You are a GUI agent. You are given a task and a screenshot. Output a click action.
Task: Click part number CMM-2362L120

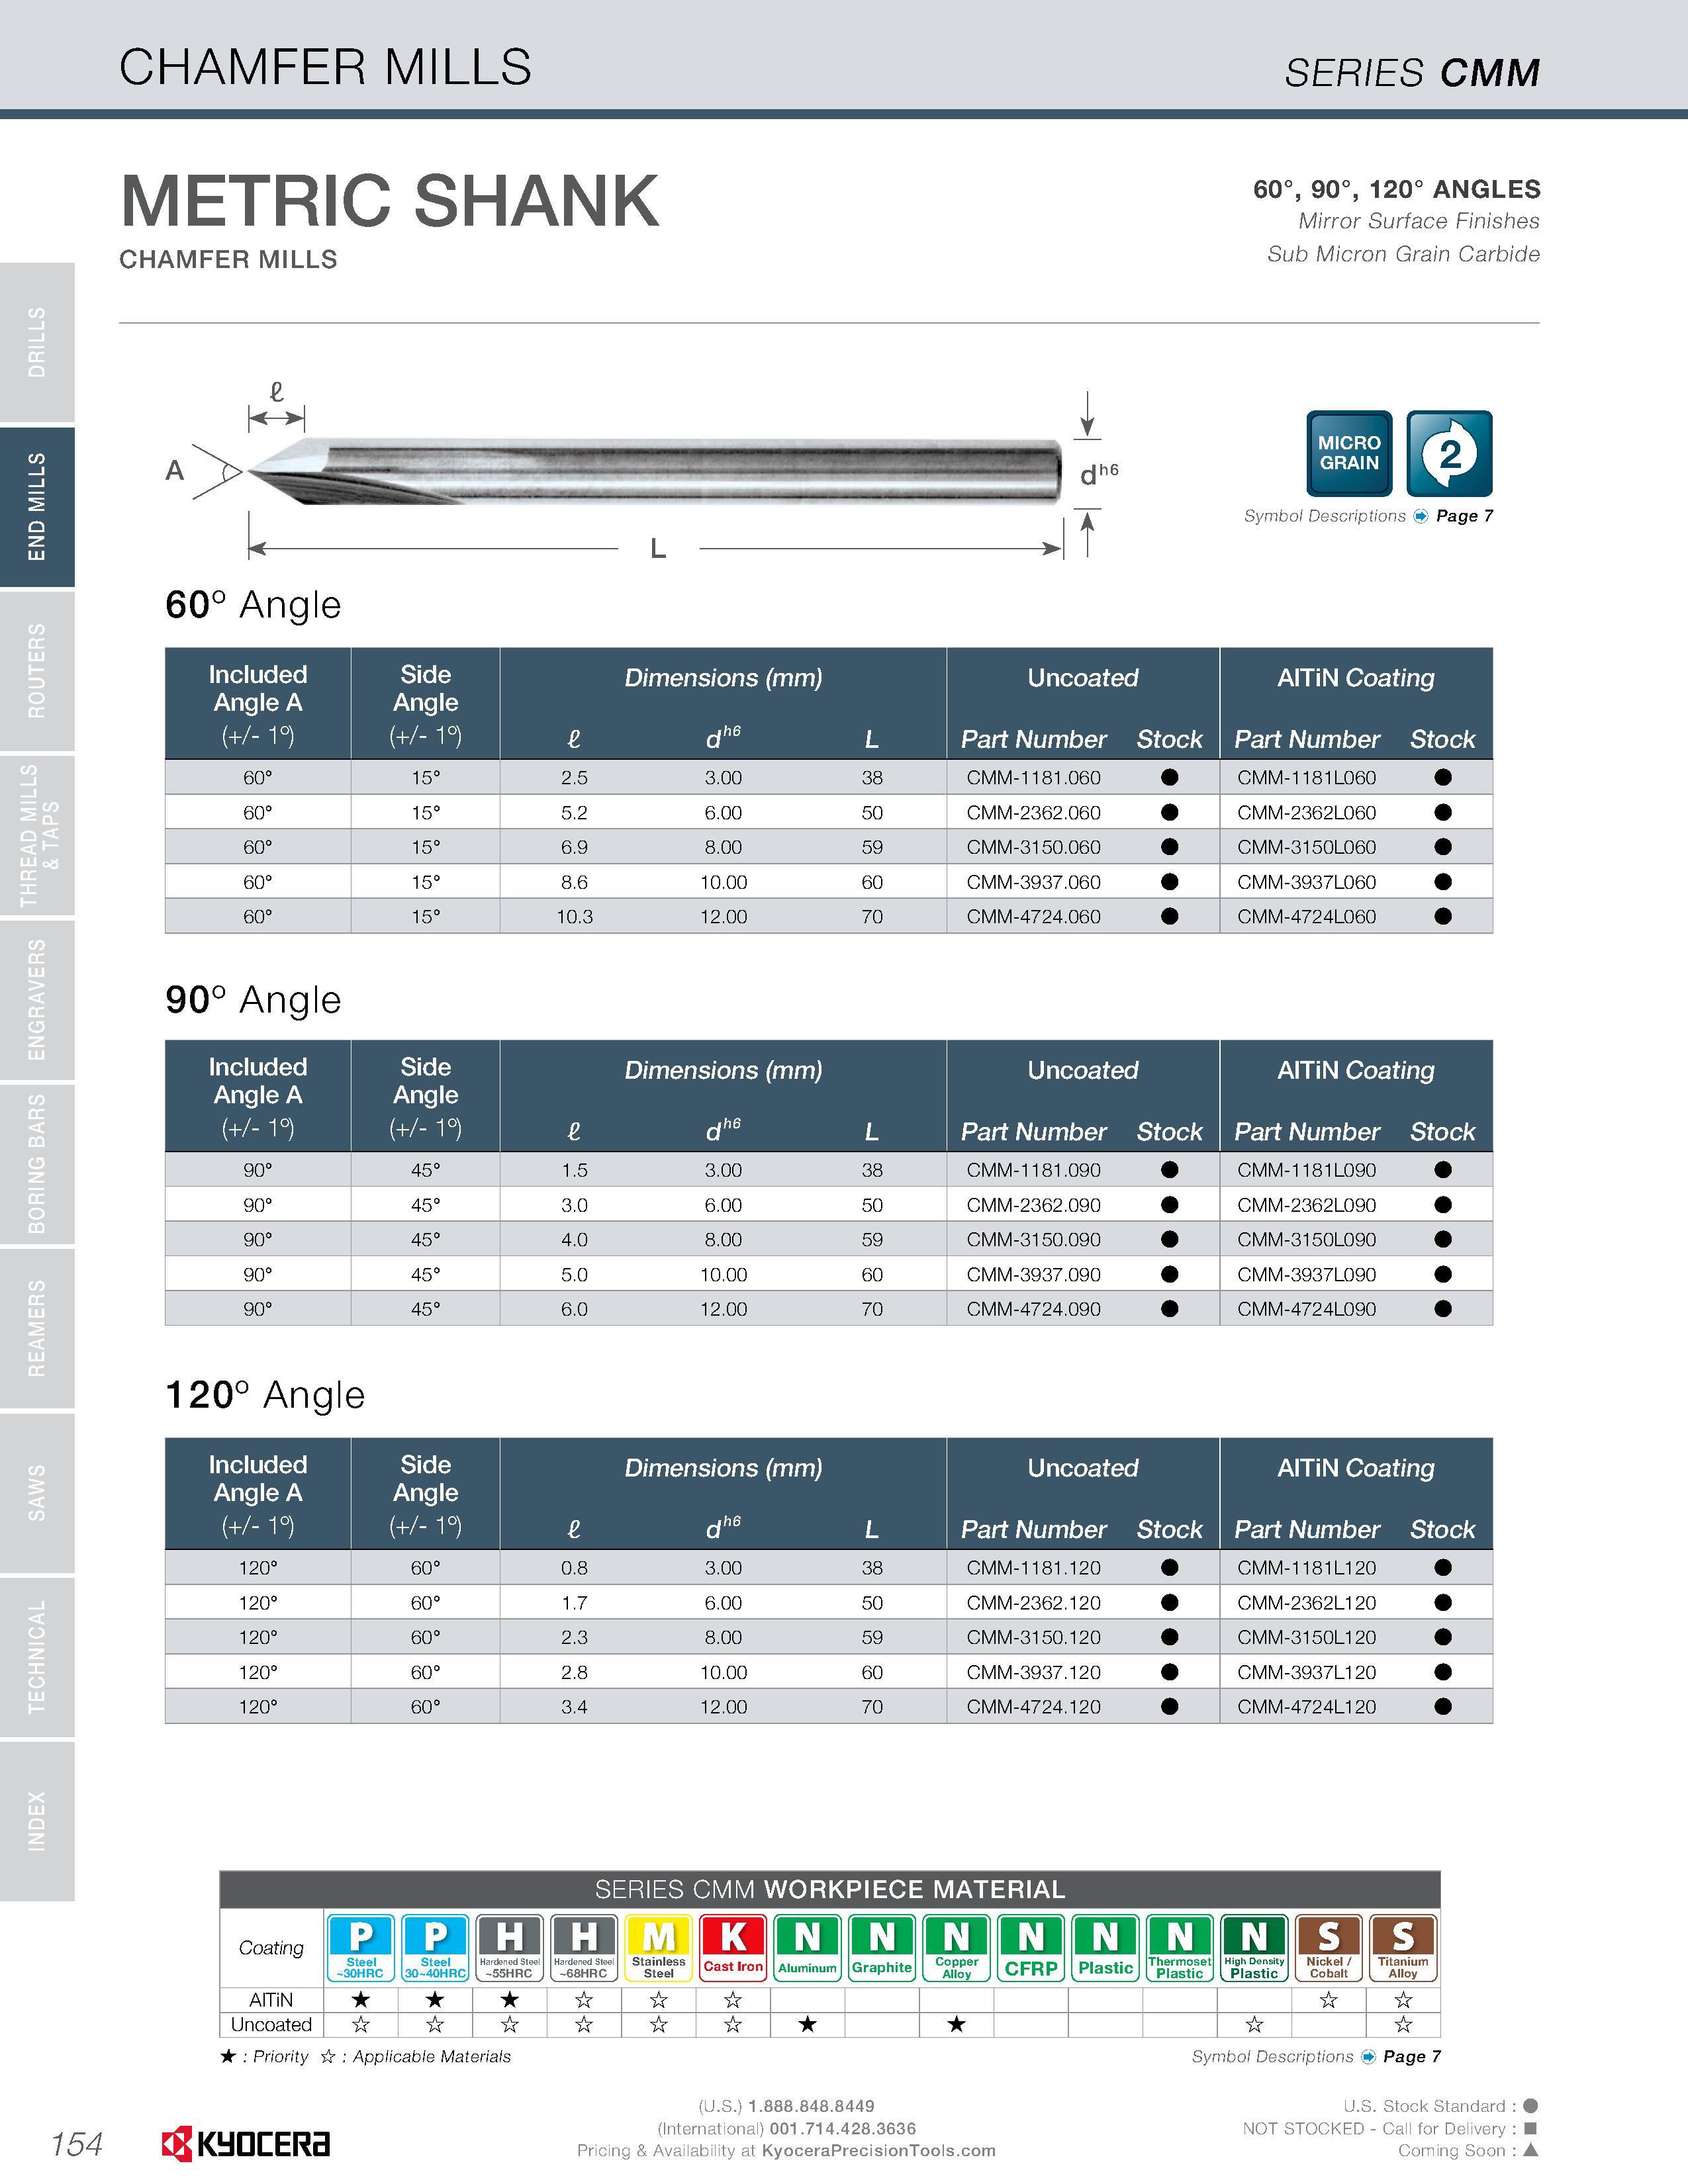tap(1306, 1602)
